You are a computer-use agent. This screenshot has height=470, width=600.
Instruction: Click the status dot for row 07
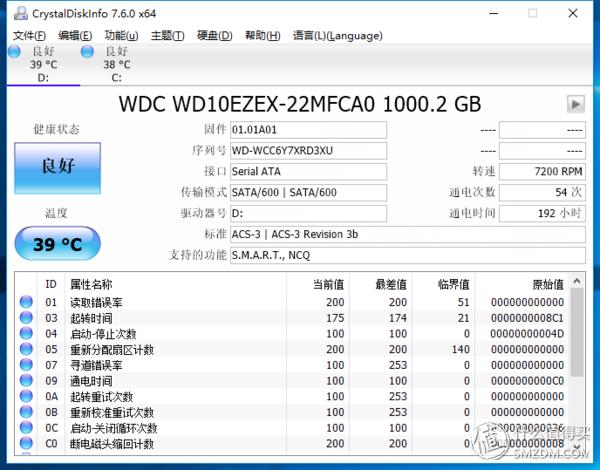(26, 364)
